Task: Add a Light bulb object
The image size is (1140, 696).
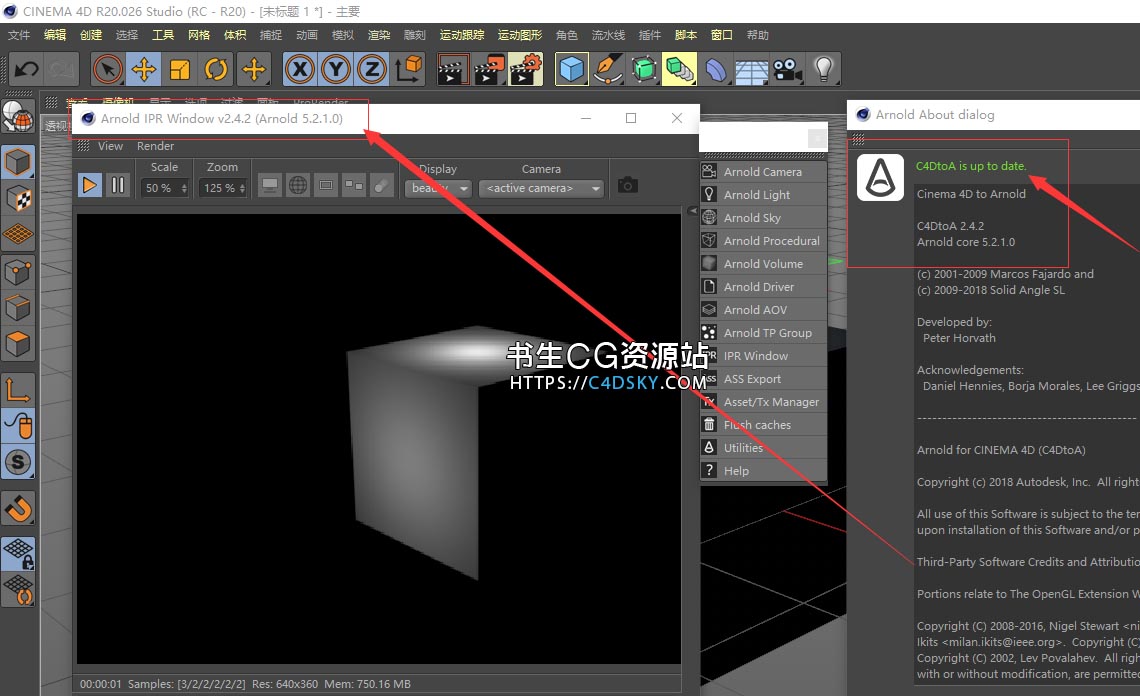Action: tap(823, 69)
